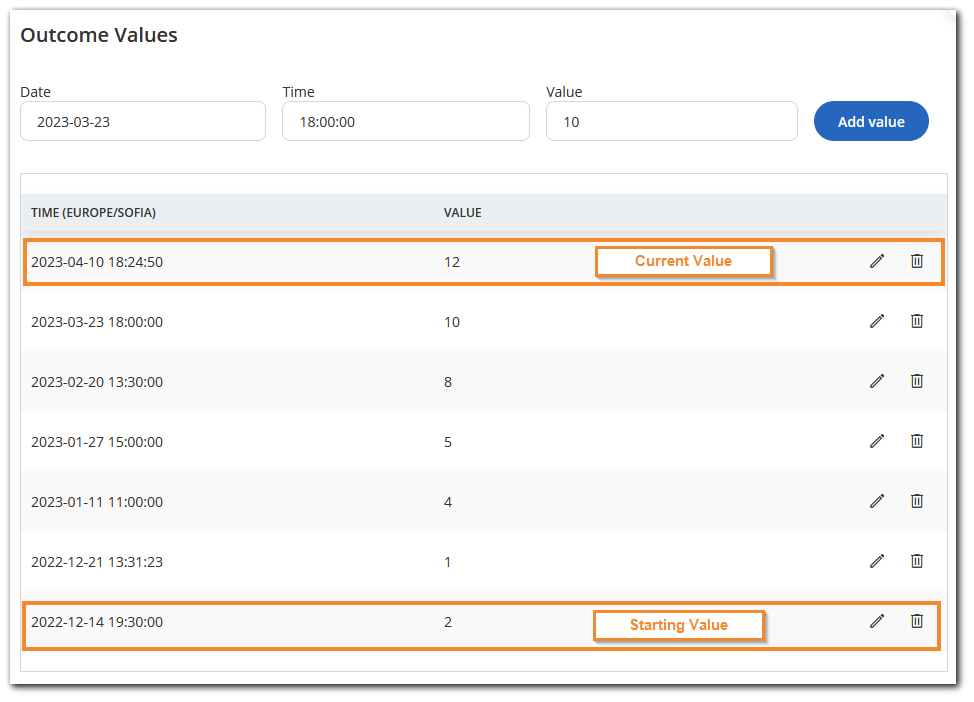Viewport: 974px width, 702px height.
Task: Click the Add value button
Action: 871,121
